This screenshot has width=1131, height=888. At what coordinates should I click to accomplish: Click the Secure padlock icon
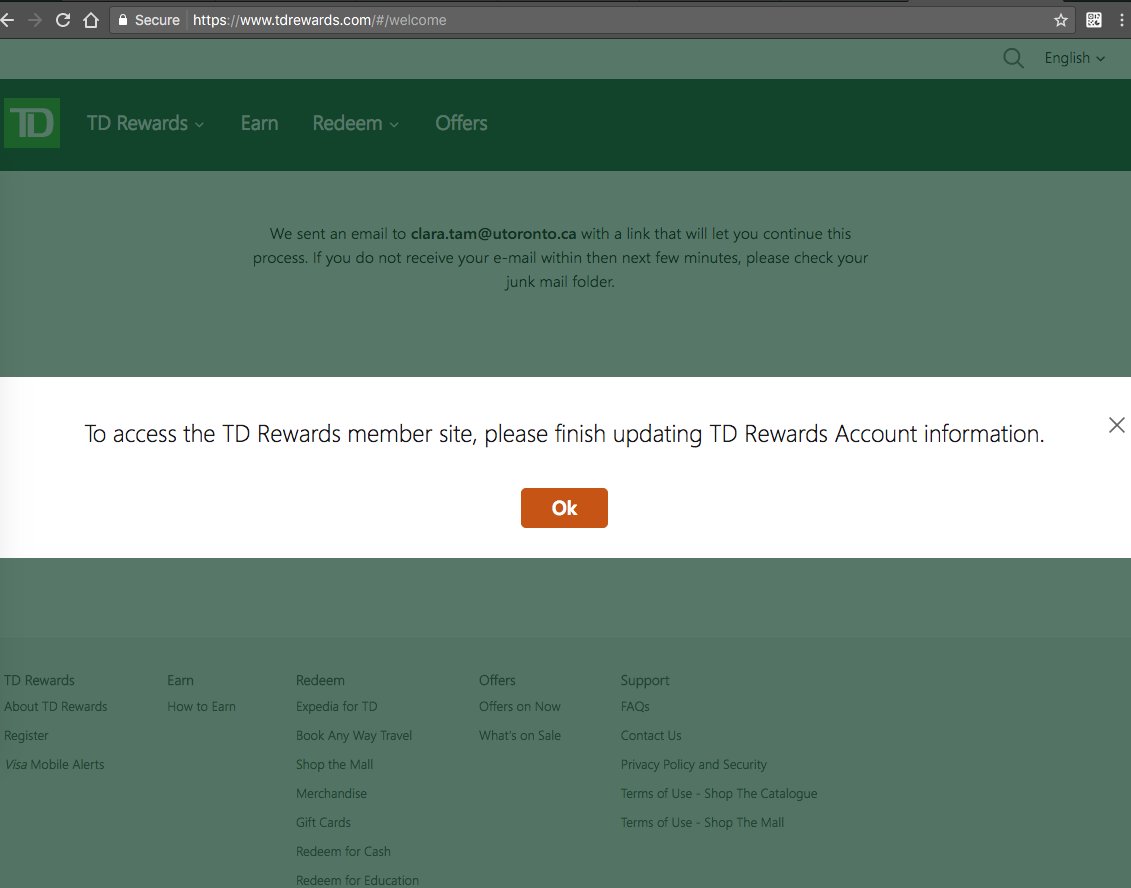[x=123, y=20]
